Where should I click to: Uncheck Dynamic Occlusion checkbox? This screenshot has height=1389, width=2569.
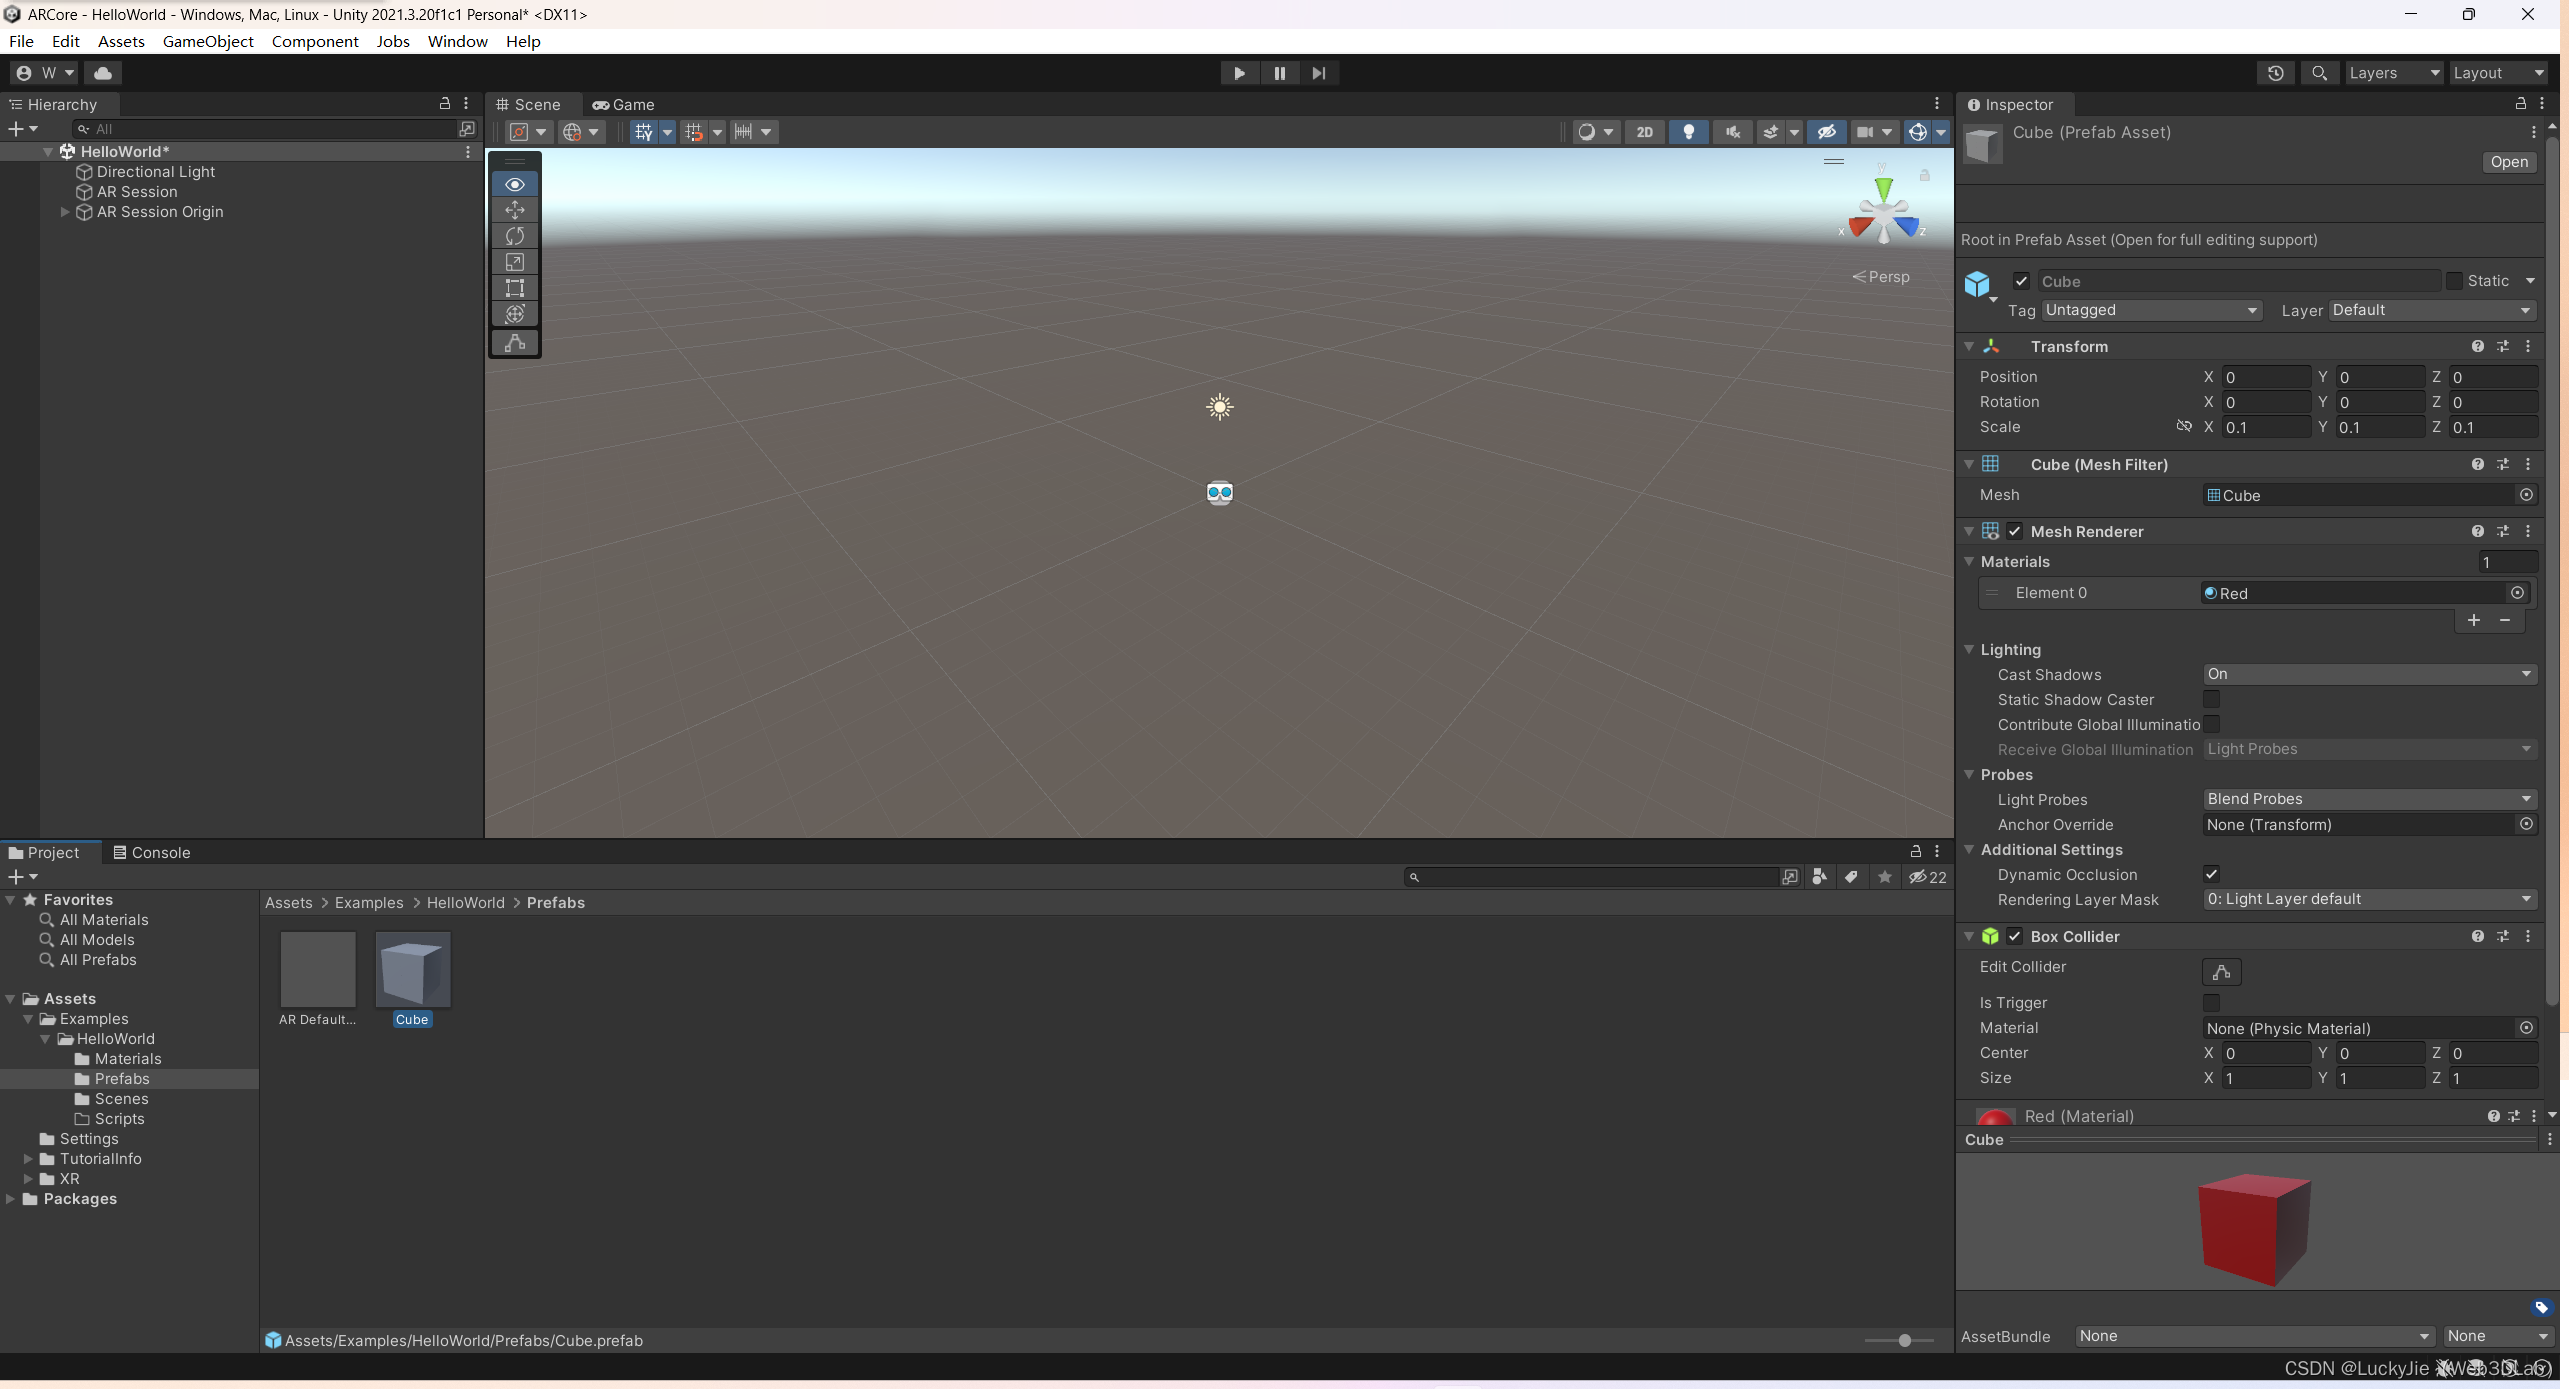(2211, 874)
